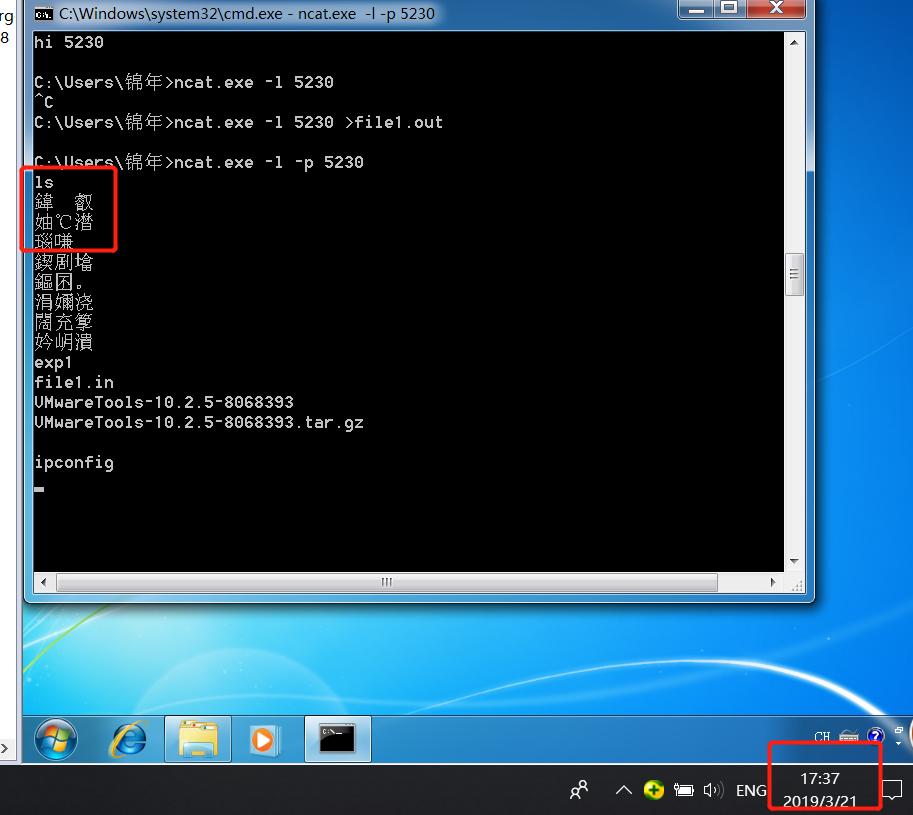
Task: Open Windows Media Player taskbar icon
Action: (x=265, y=740)
